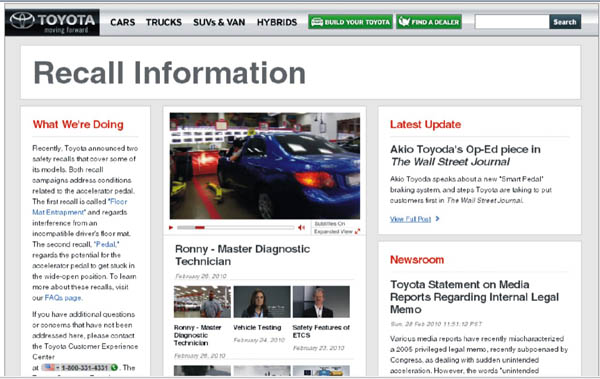Click the Search button

pos(565,22)
